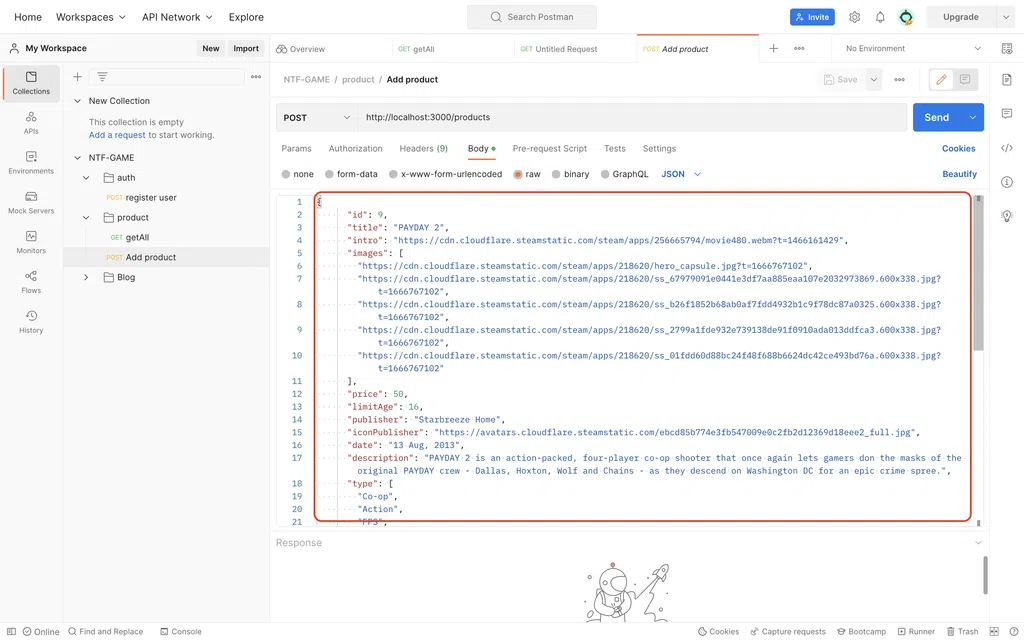The width and height of the screenshot is (1024, 640).
Task: Open the Flows sidebar panel
Action: [x=31, y=282]
